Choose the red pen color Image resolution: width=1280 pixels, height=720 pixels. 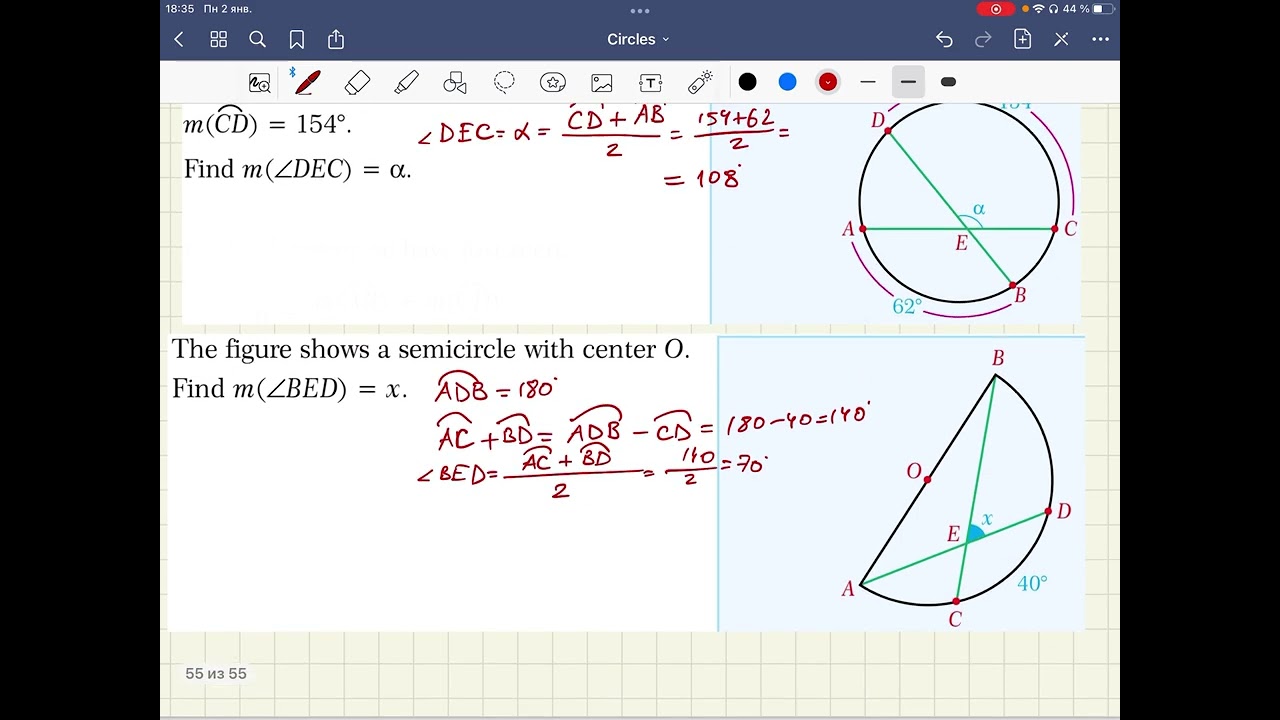click(x=827, y=82)
